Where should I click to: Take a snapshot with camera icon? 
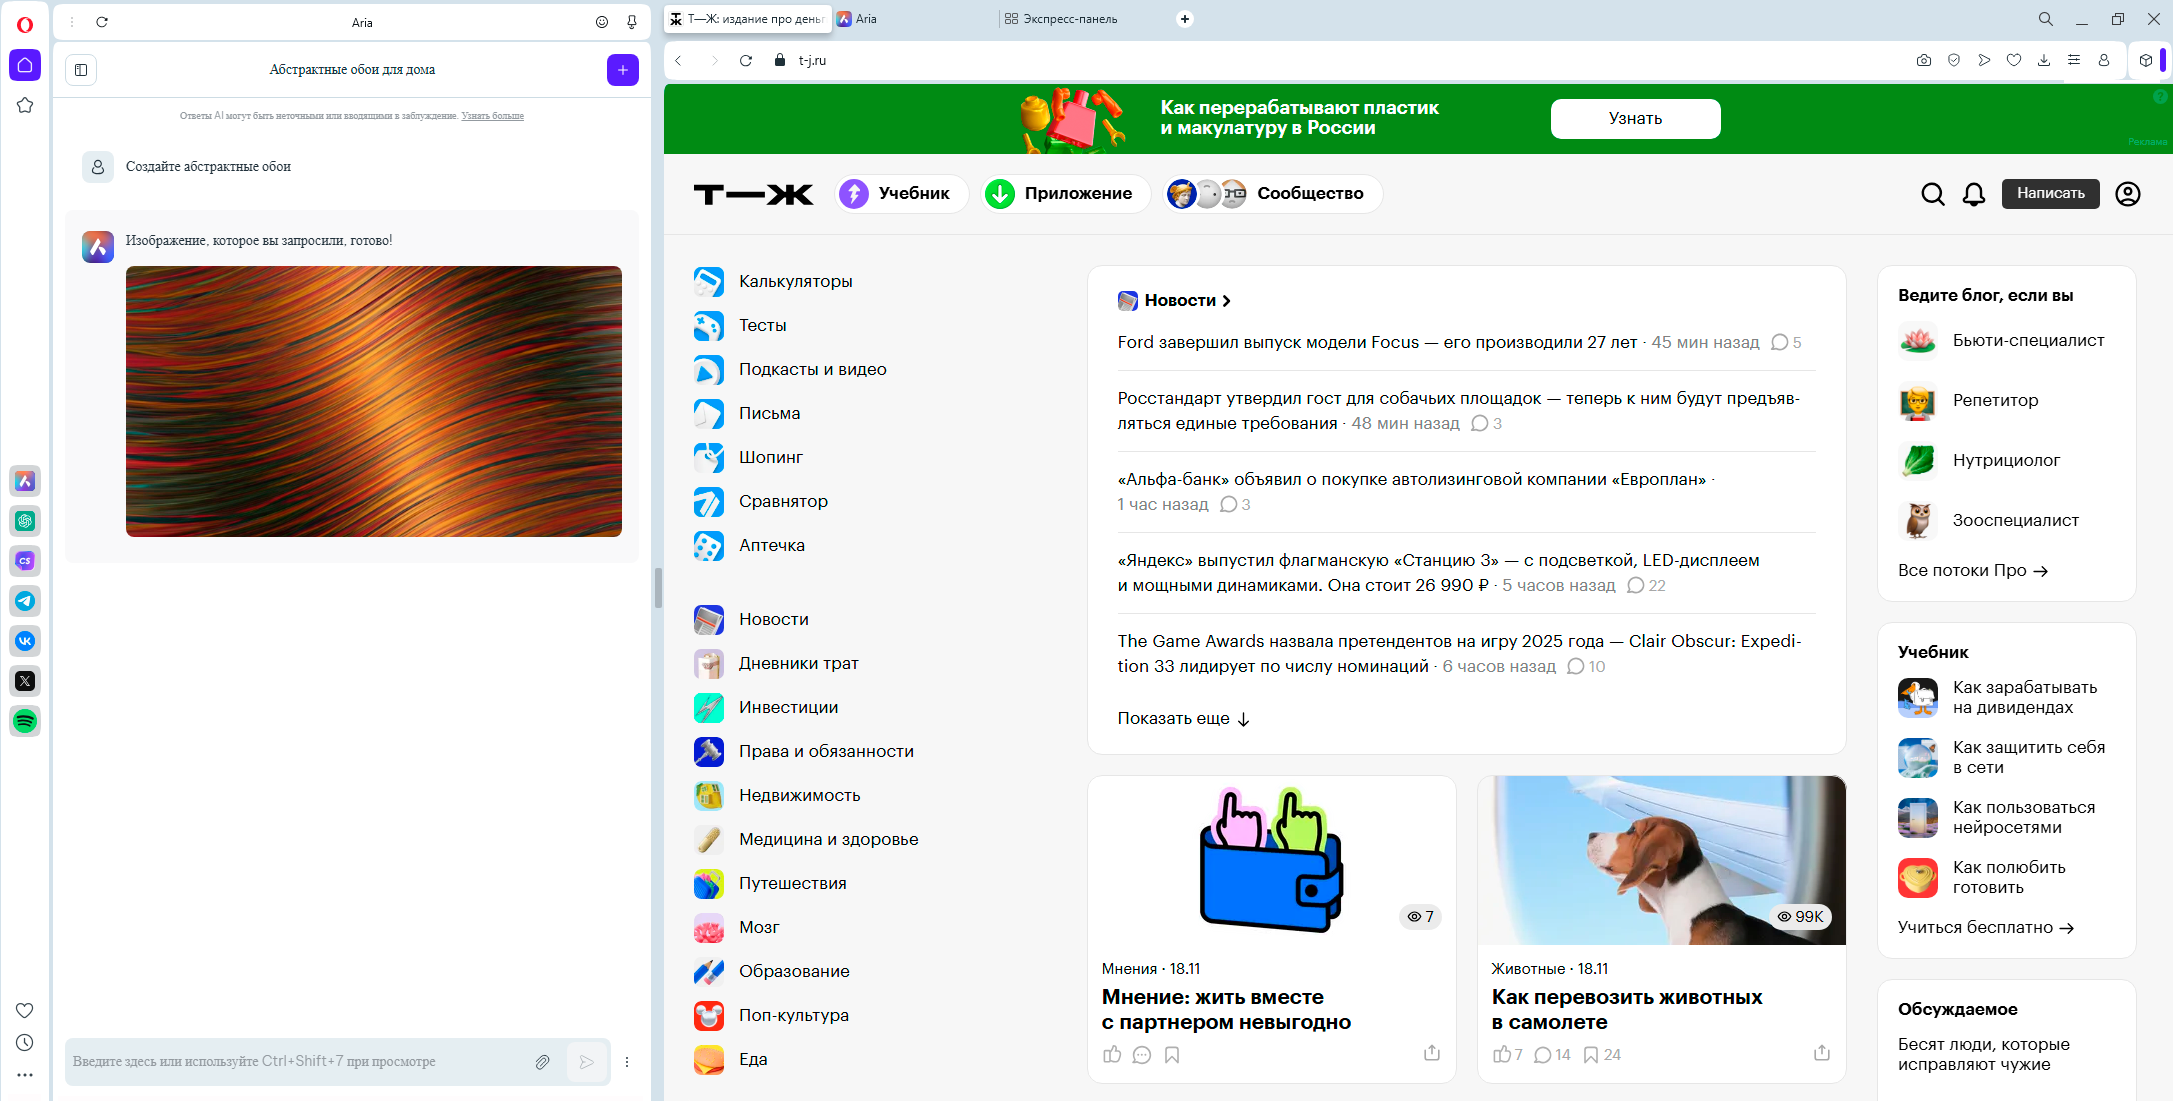[x=1923, y=61]
